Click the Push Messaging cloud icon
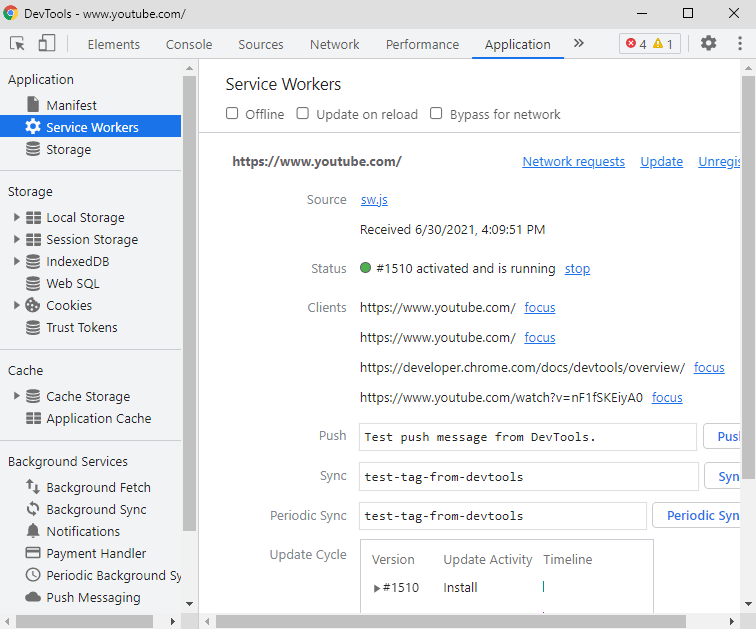This screenshot has width=756, height=629. point(33,597)
